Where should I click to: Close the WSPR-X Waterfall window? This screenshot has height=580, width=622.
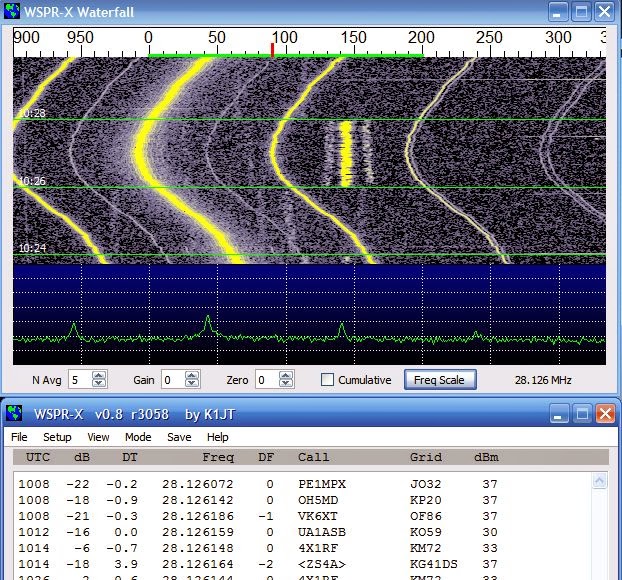[605, 12]
